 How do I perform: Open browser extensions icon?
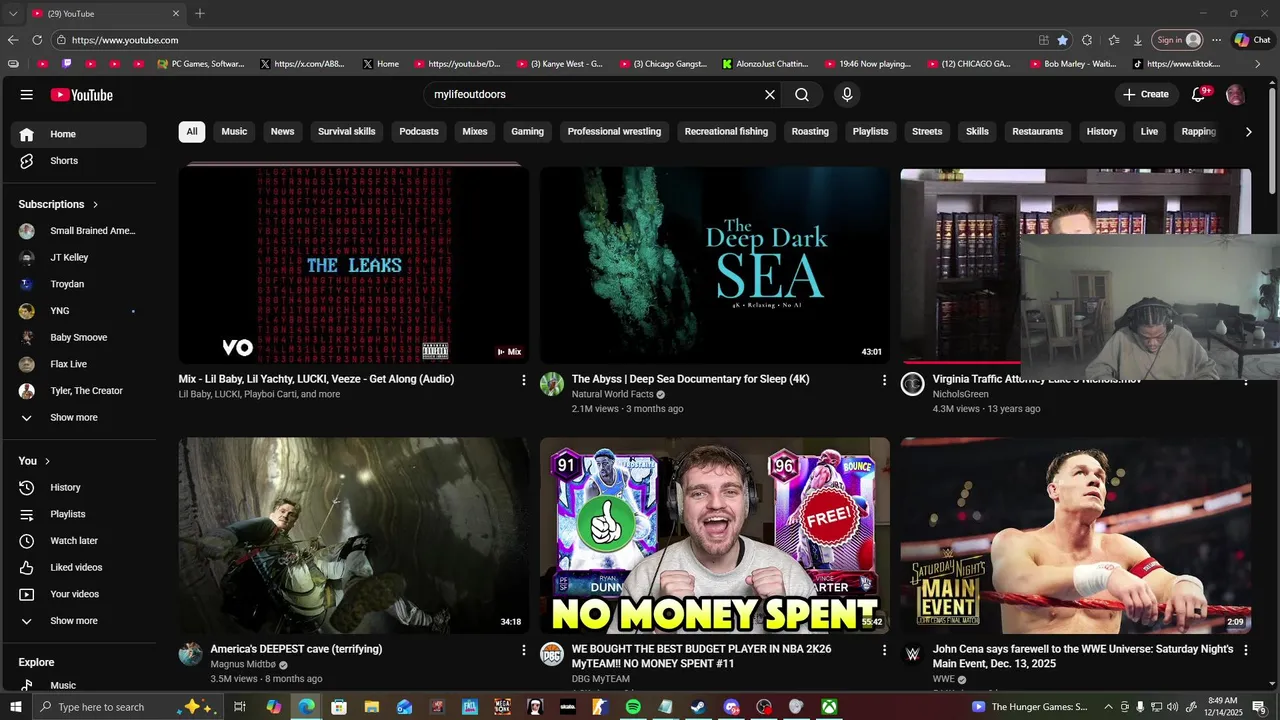click(x=1087, y=40)
